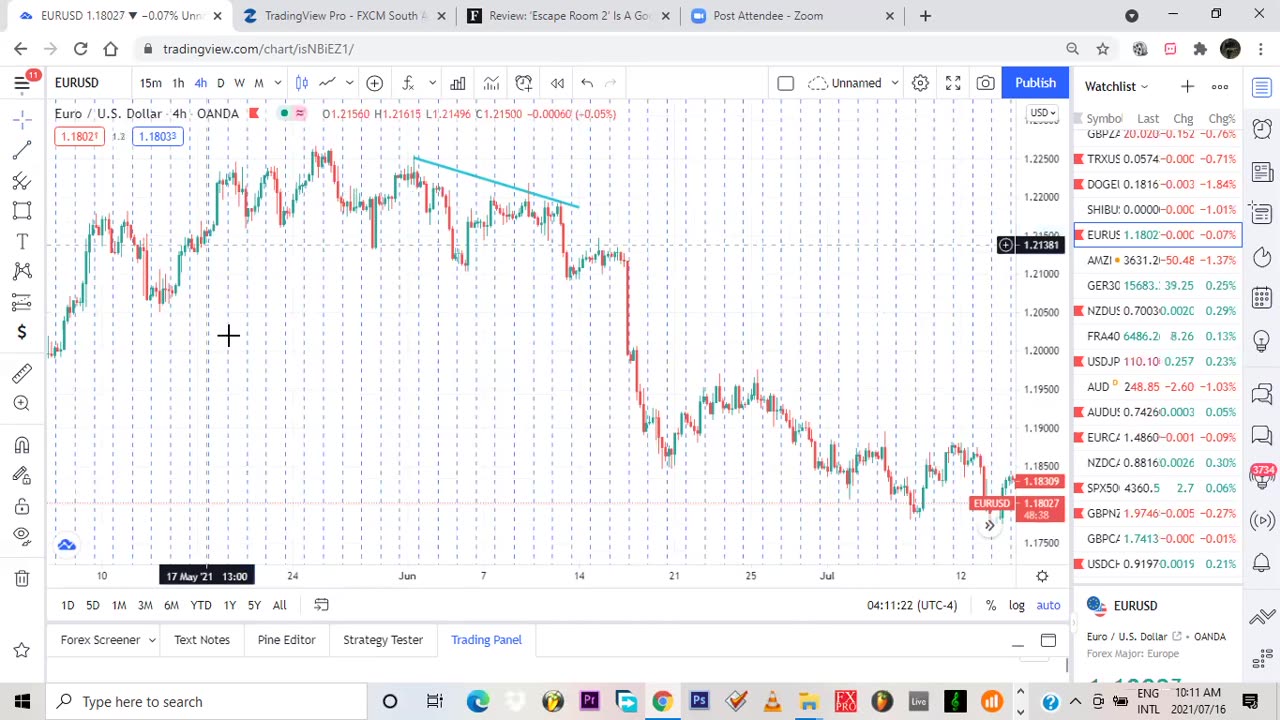
Task: Switch to the Trading Panel tab
Action: pos(486,640)
